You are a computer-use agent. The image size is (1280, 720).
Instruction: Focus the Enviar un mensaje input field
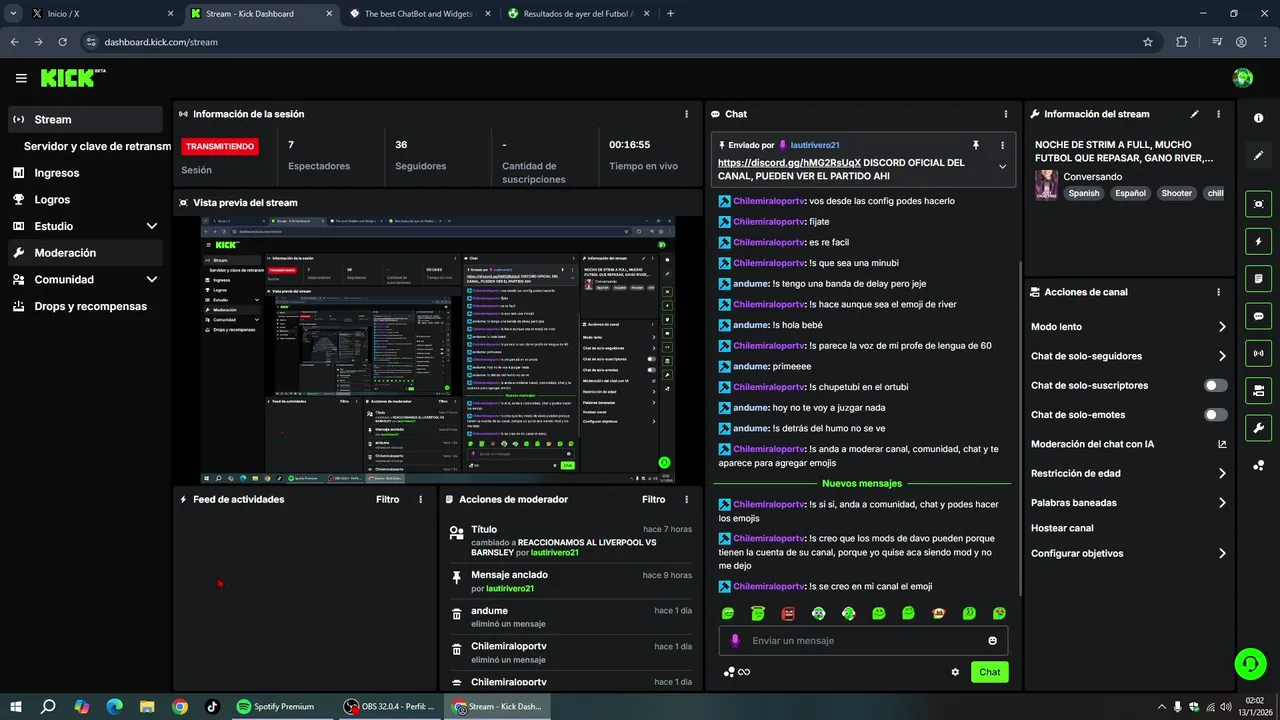pos(863,641)
